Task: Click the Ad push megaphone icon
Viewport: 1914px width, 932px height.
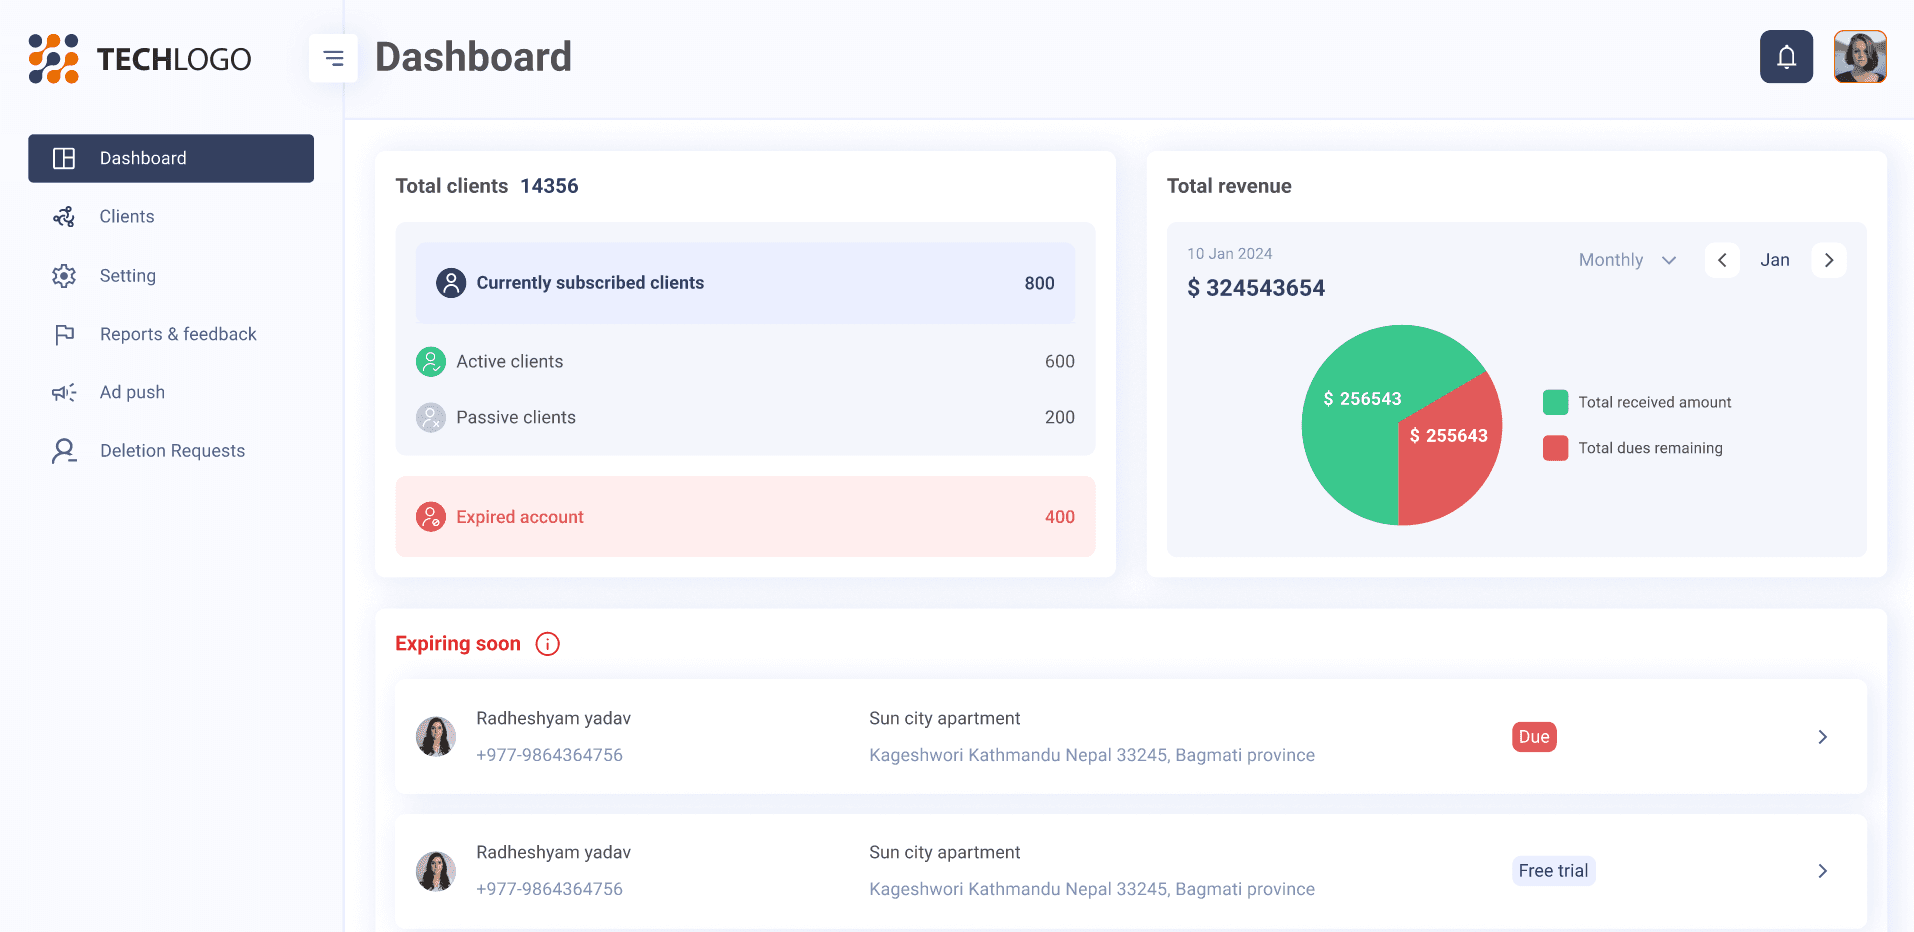Action: pyautogui.click(x=64, y=393)
